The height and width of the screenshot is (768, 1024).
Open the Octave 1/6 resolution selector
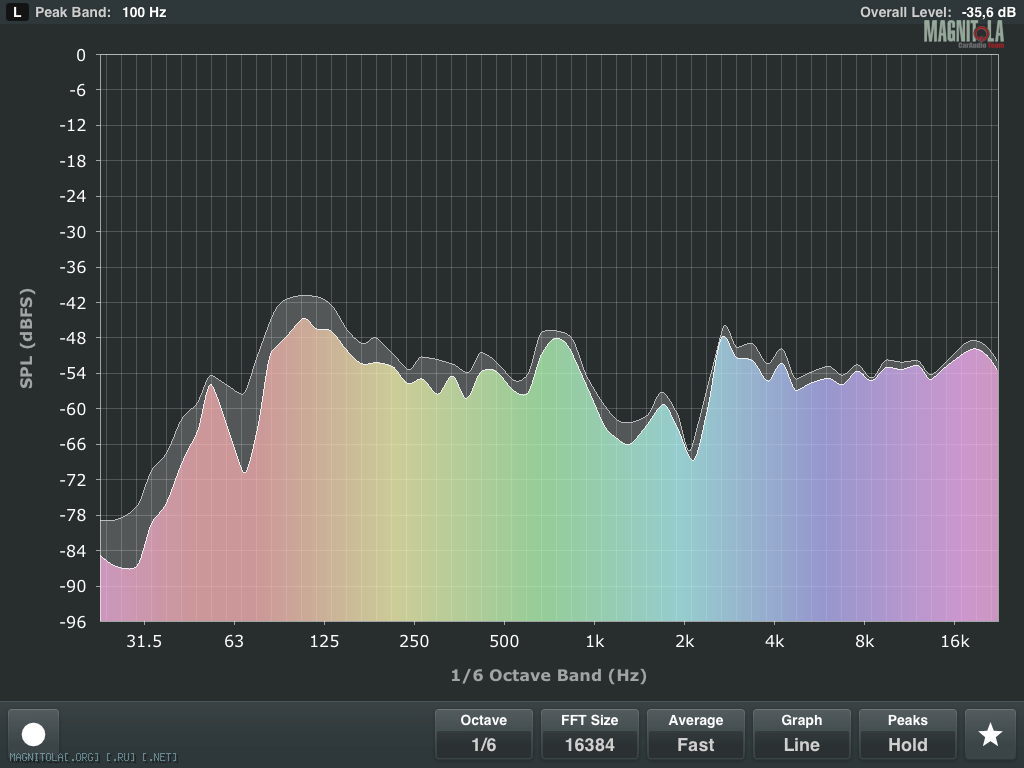pos(484,734)
